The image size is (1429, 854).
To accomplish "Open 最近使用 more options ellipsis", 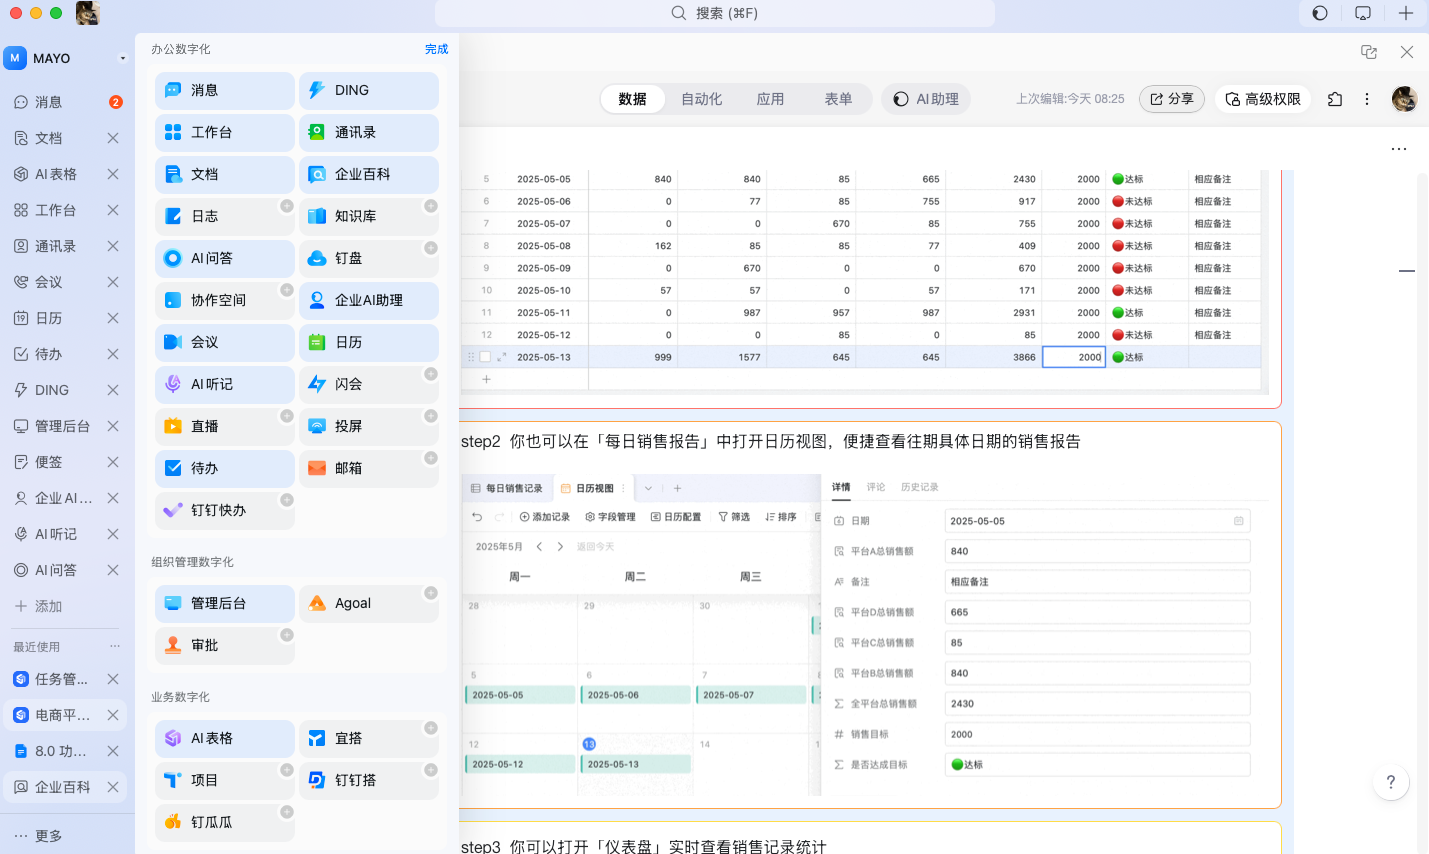I will tap(115, 646).
